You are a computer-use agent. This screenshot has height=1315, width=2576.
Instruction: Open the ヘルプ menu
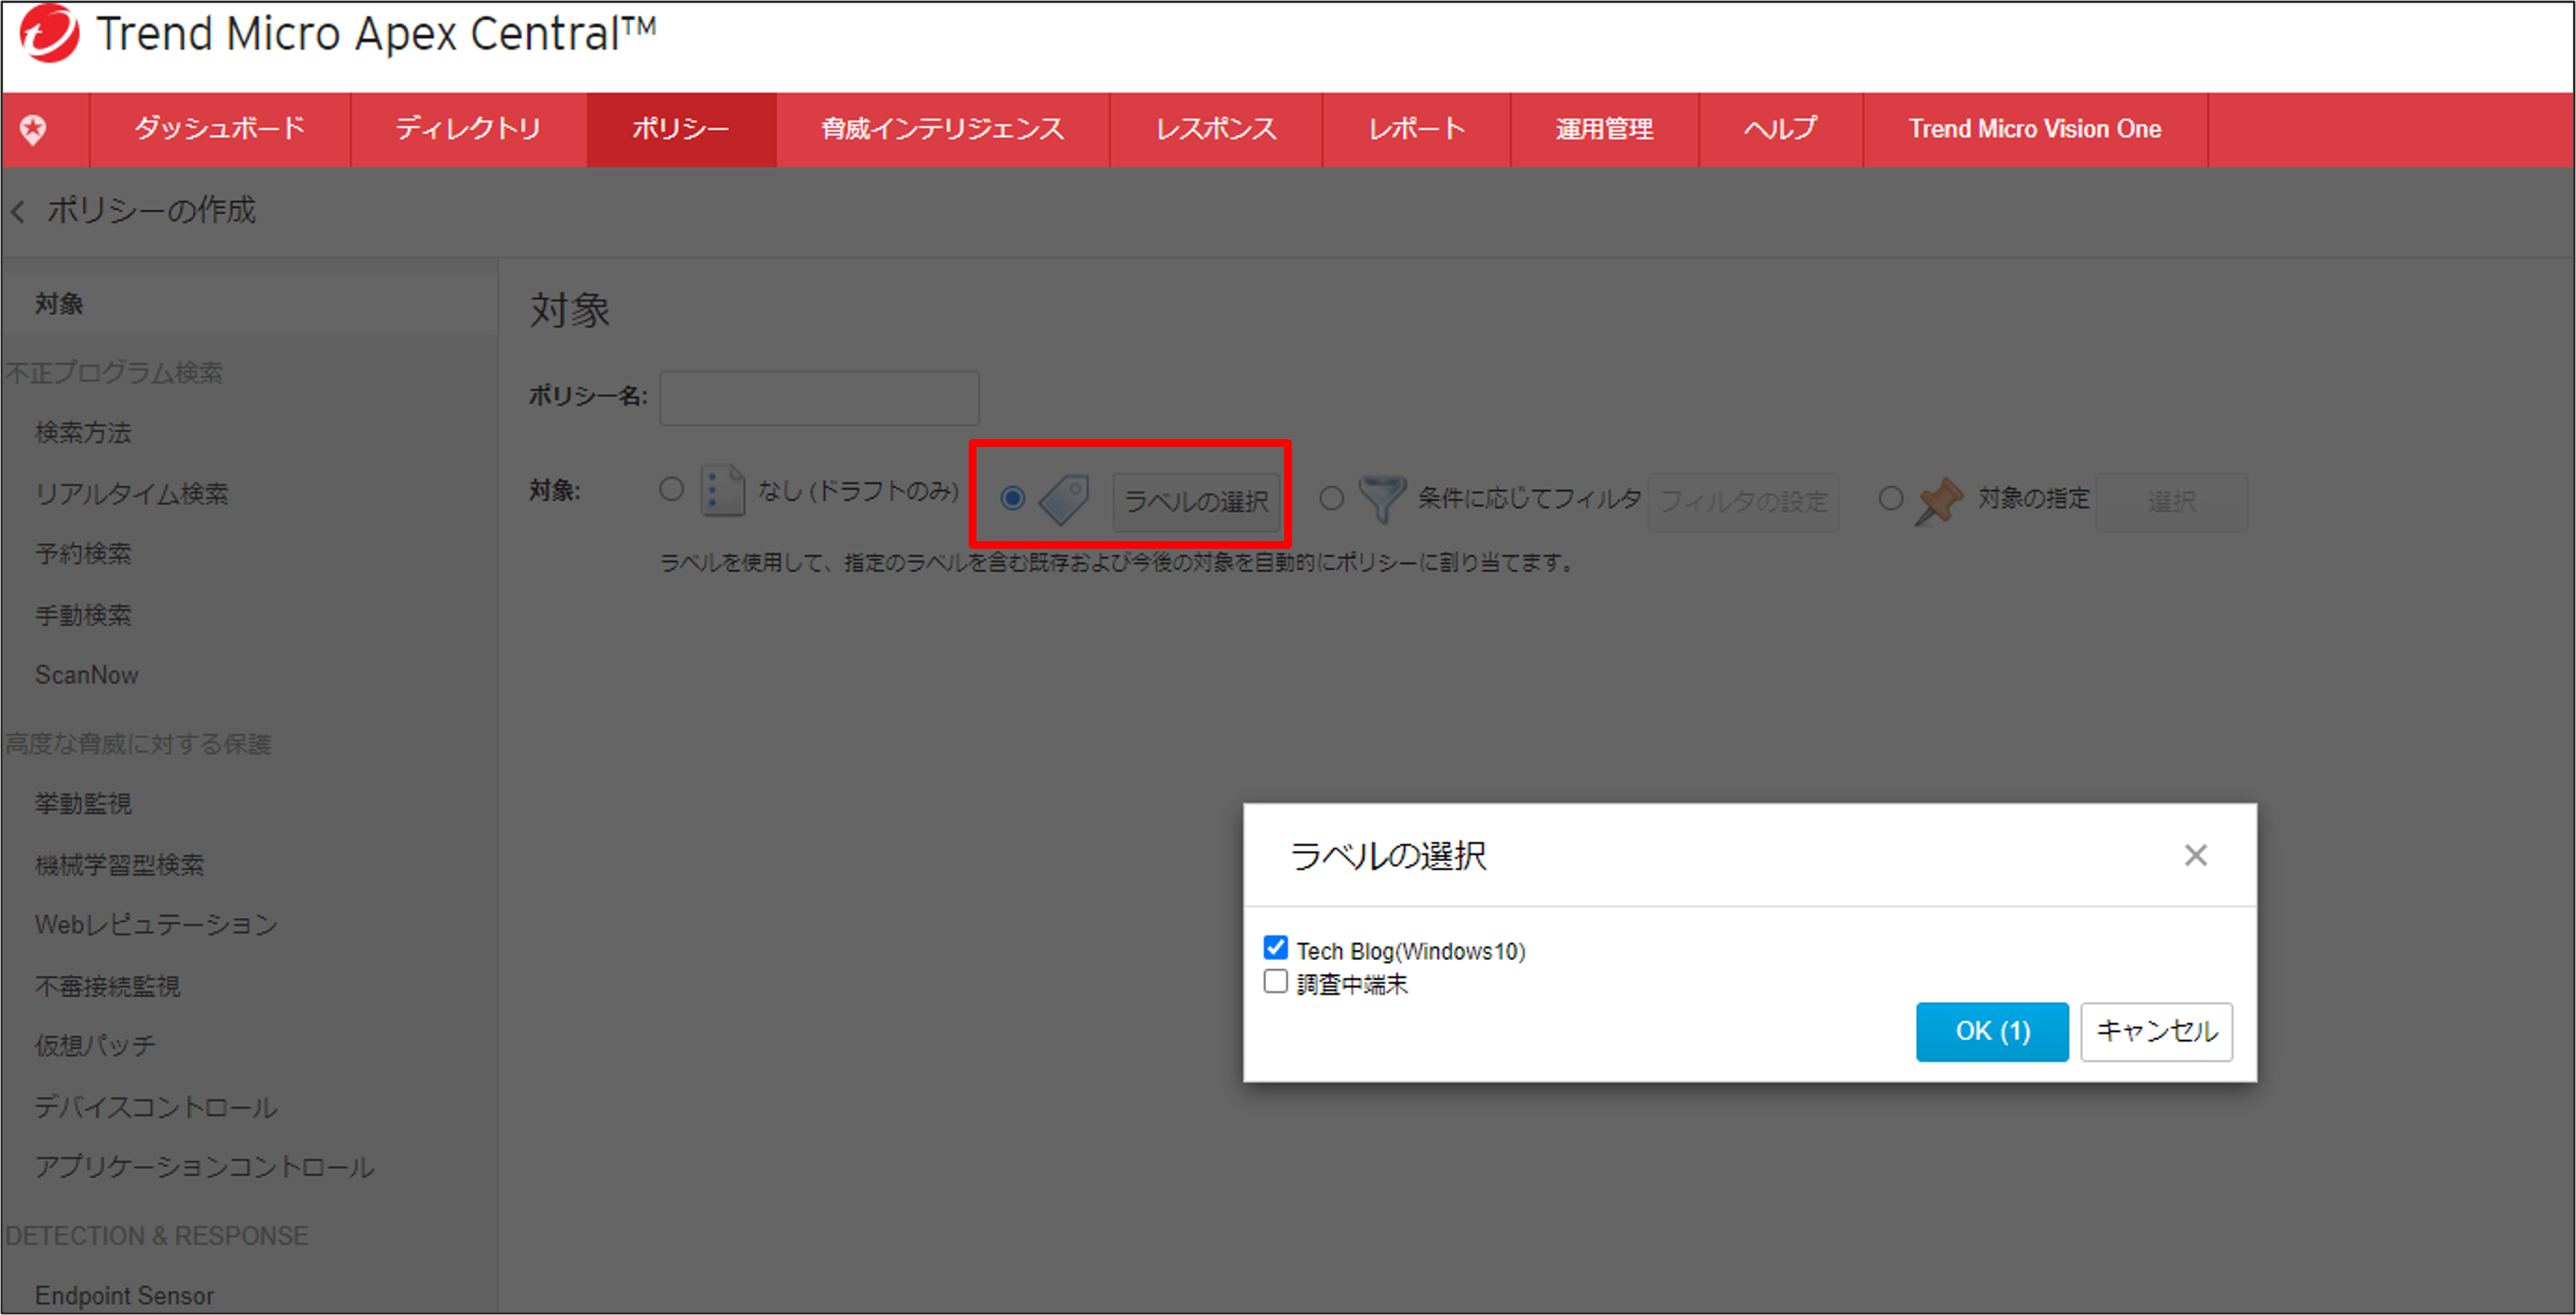pos(1781,129)
